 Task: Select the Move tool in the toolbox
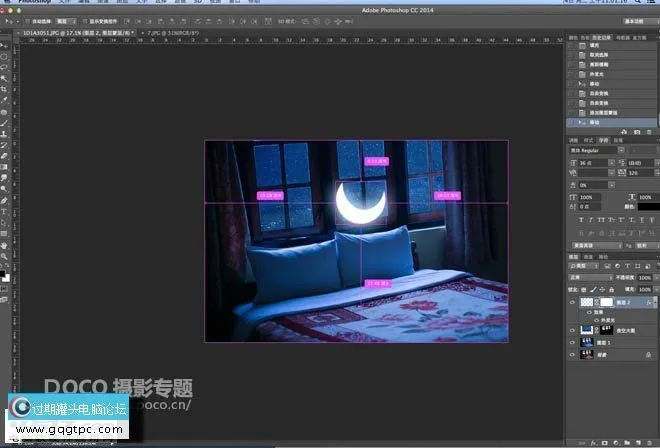click(5, 46)
